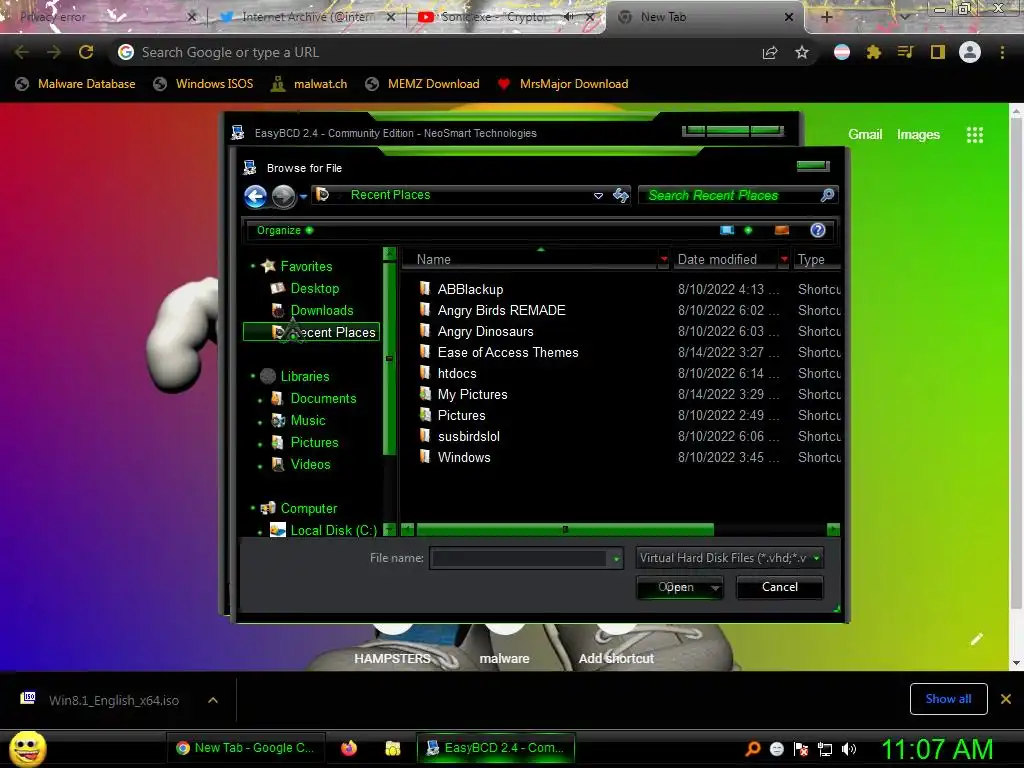Select the susbirdslol folder shortcut
This screenshot has width=1024, height=768.
click(x=468, y=436)
